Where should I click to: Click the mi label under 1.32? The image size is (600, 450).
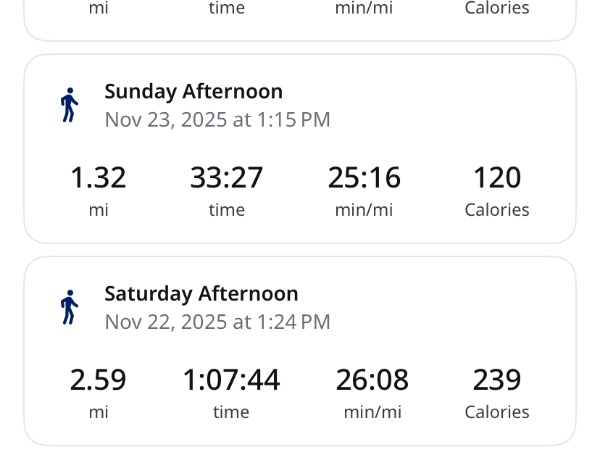98,210
